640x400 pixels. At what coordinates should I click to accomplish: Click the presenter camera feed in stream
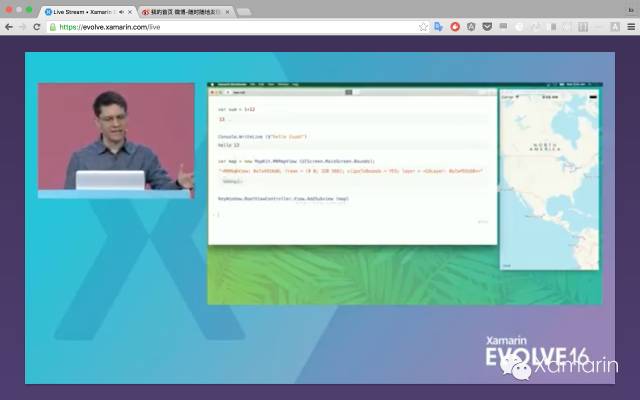click(116, 140)
